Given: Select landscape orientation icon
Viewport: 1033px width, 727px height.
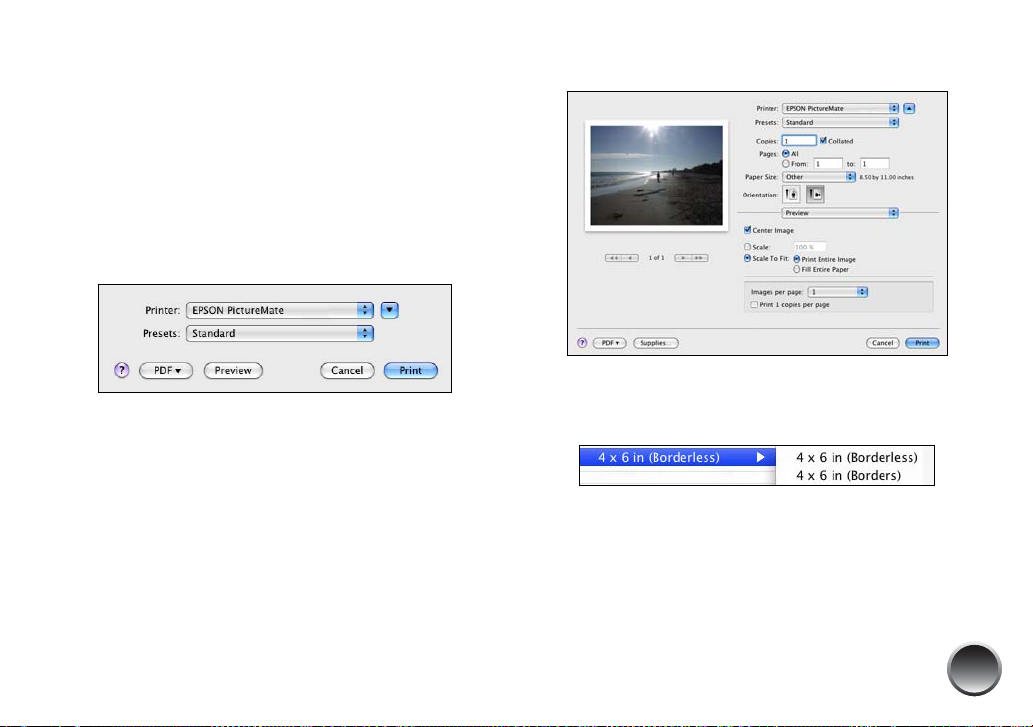Looking at the screenshot, I should click(815, 194).
